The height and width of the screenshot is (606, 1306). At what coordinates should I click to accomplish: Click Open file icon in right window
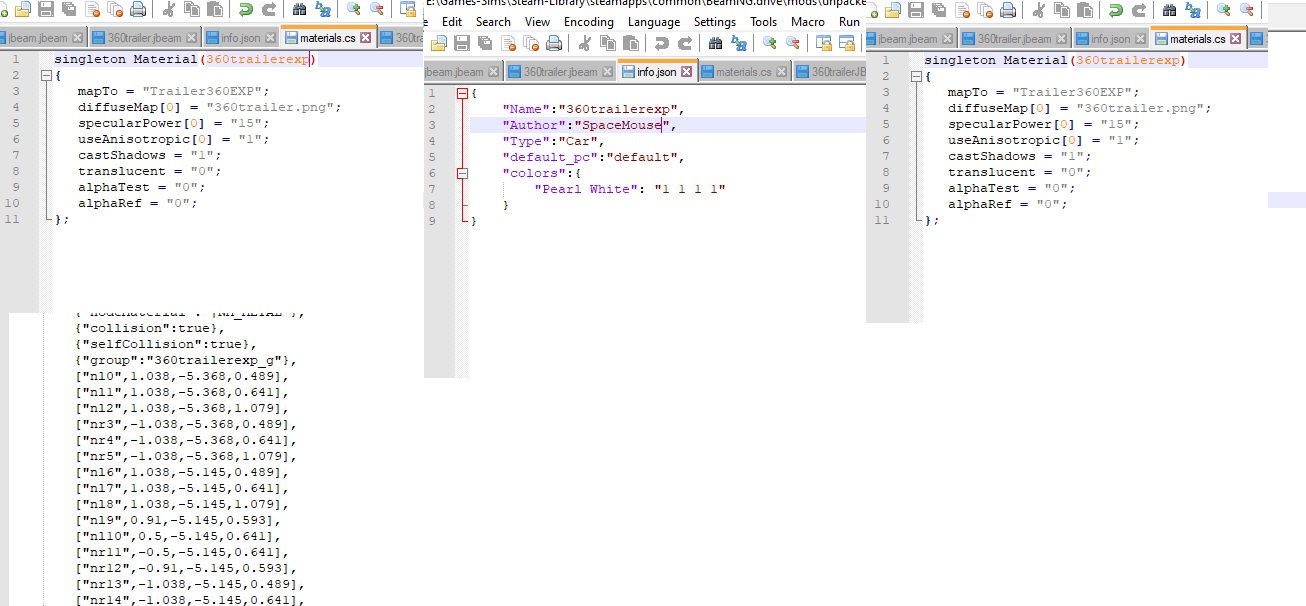(892, 10)
